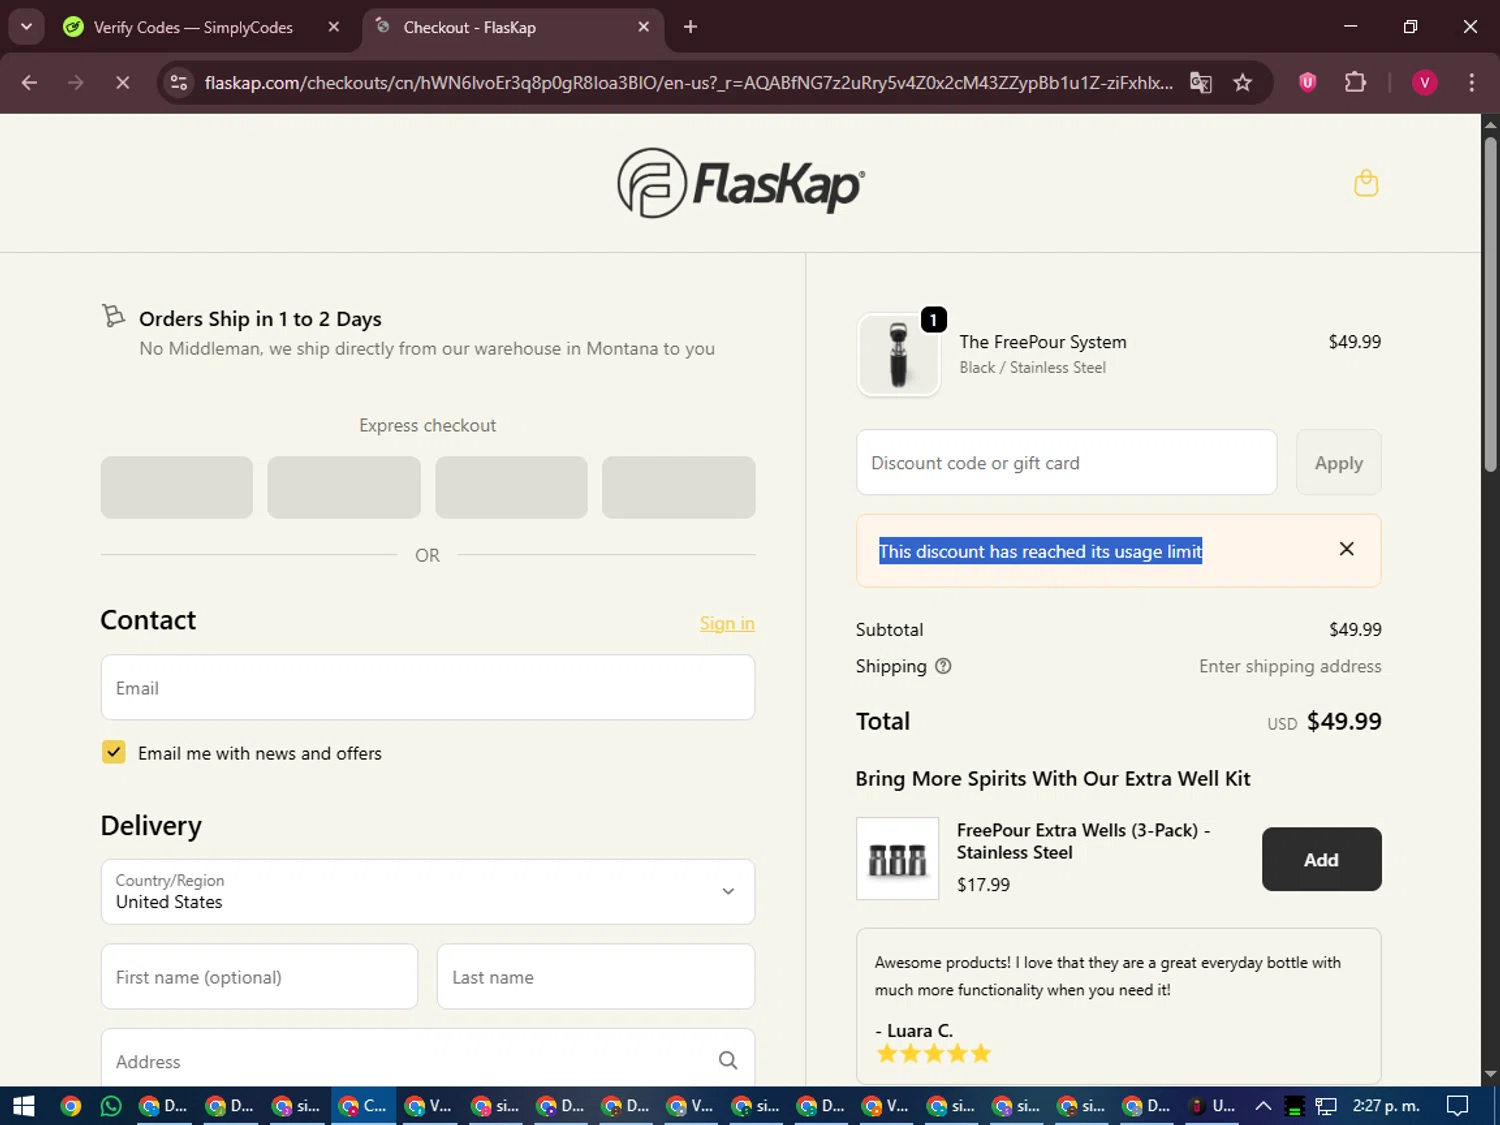Open the taskbar clock showing 2:27 p. m.
Image resolution: width=1500 pixels, height=1125 pixels.
1386,1105
